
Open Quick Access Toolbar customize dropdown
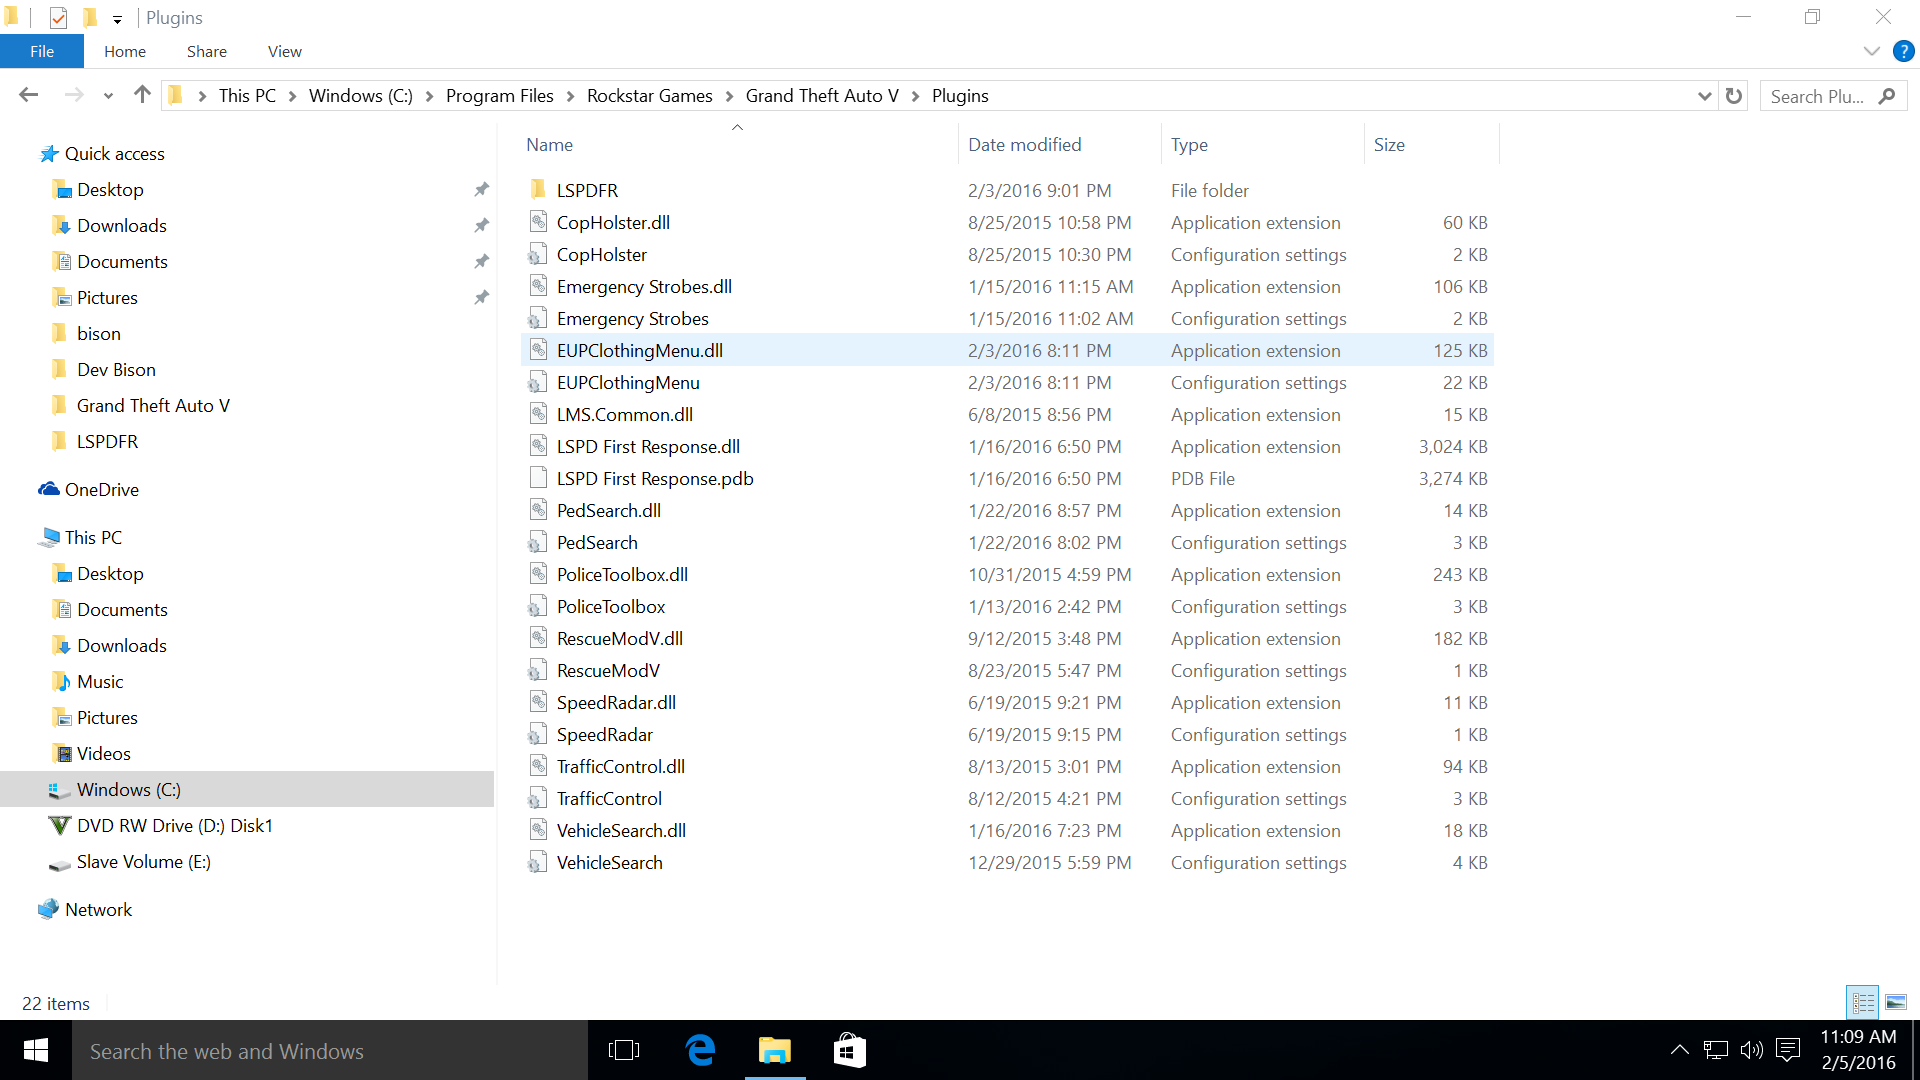pos(117,19)
